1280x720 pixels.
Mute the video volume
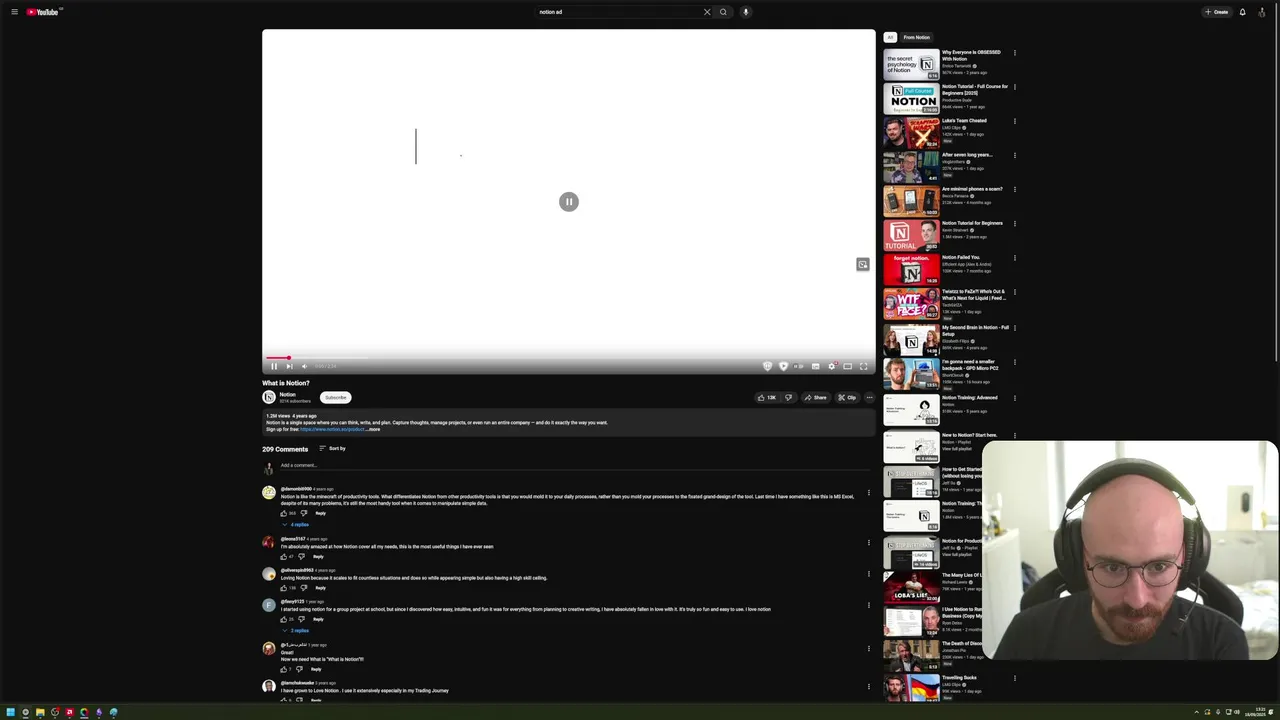point(305,366)
